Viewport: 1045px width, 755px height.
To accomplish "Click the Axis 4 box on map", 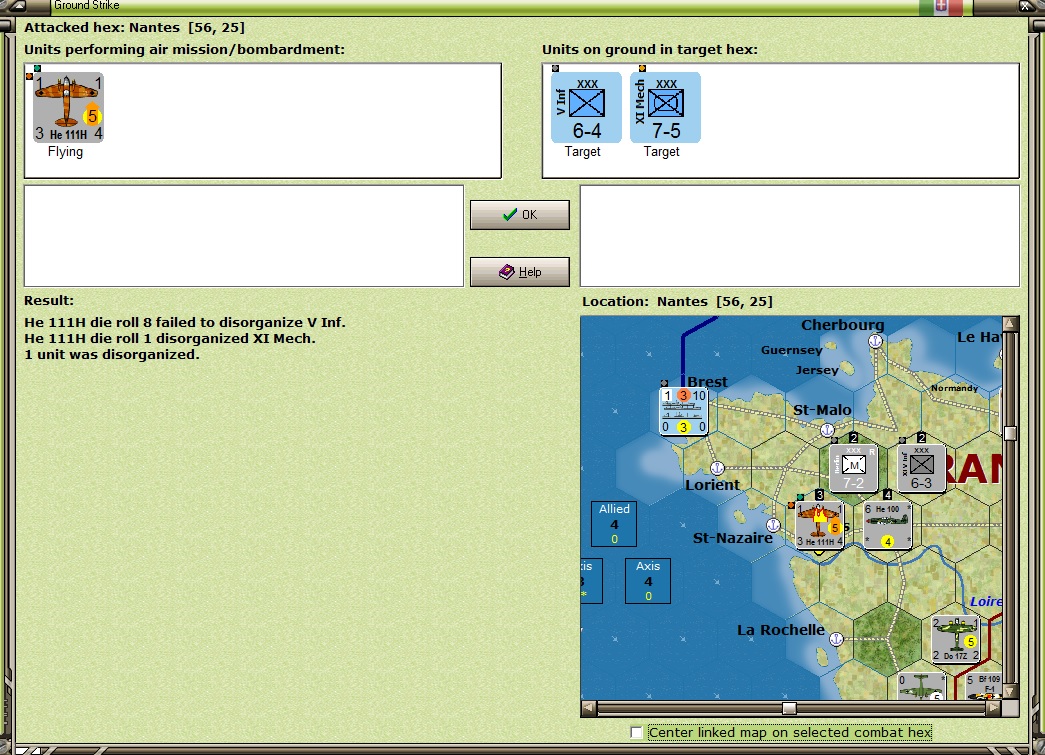I will coord(648,581).
